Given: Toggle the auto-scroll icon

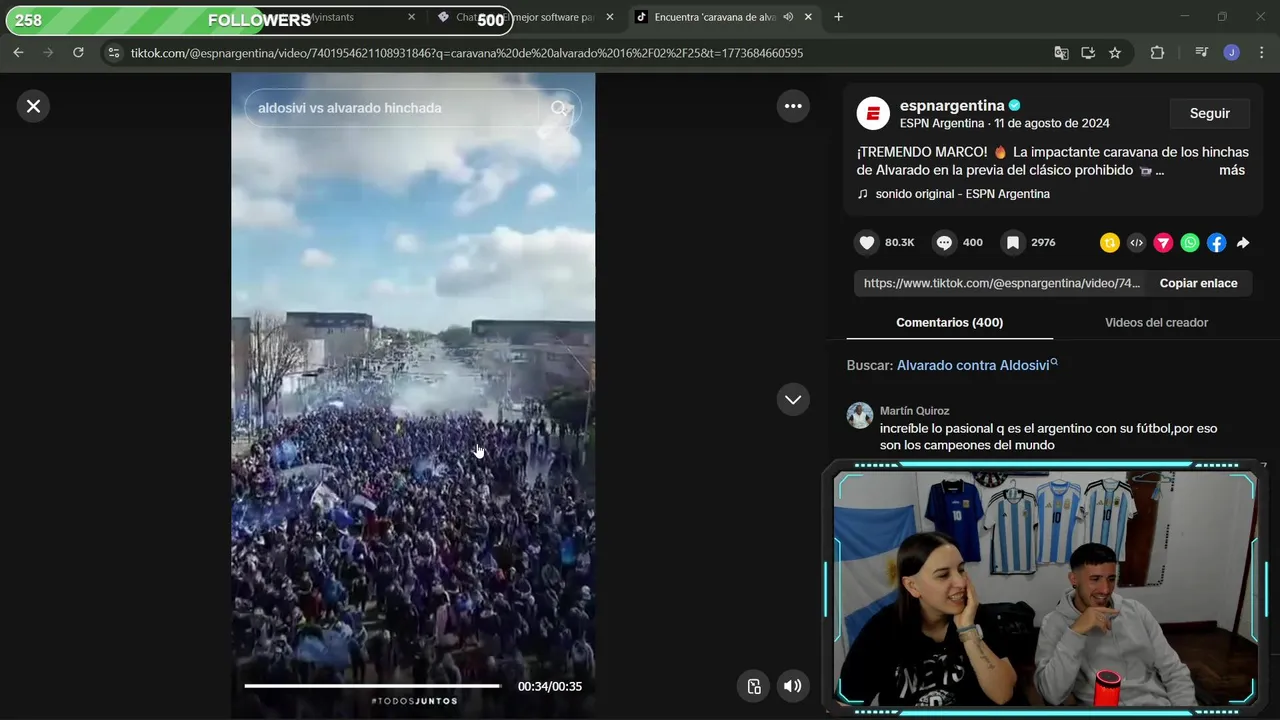Looking at the screenshot, I should pyautogui.click(x=754, y=686).
